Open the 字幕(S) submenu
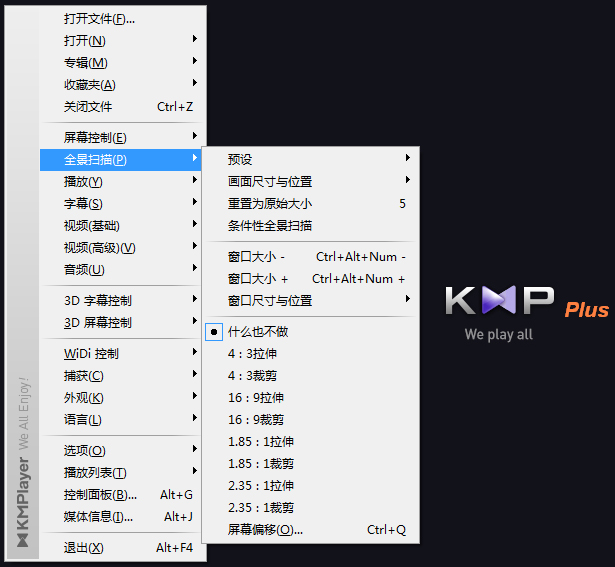This screenshot has height=567, width=615. pos(84,204)
